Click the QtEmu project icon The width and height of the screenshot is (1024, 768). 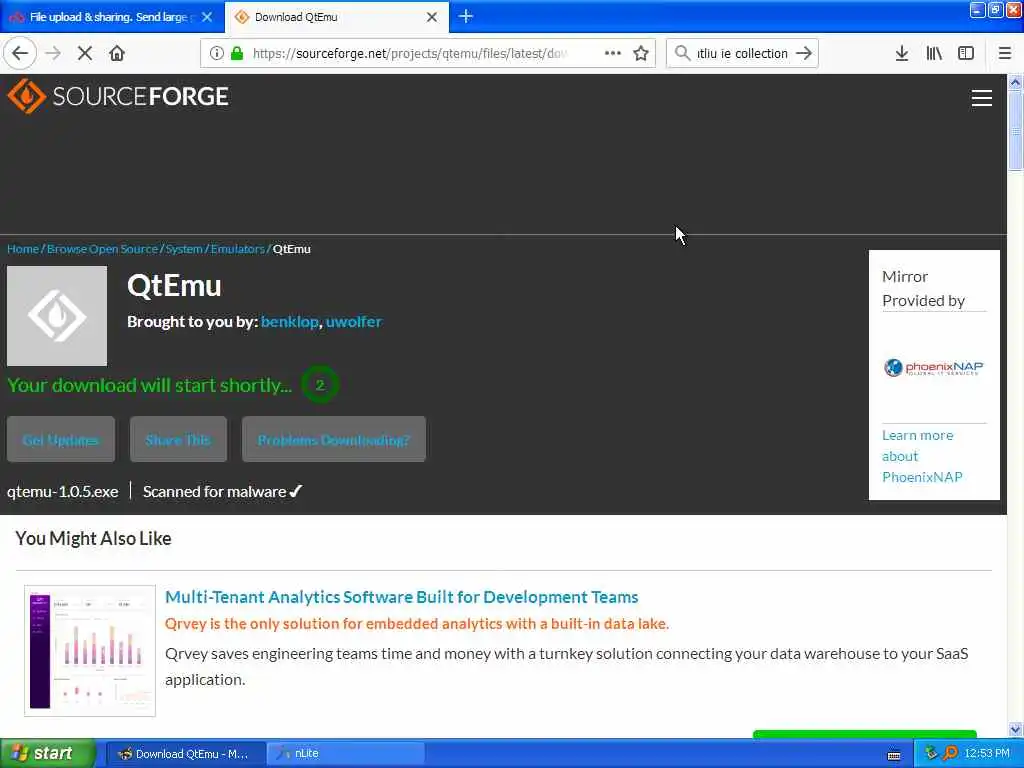pyautogui.click(x=57, y=315)
